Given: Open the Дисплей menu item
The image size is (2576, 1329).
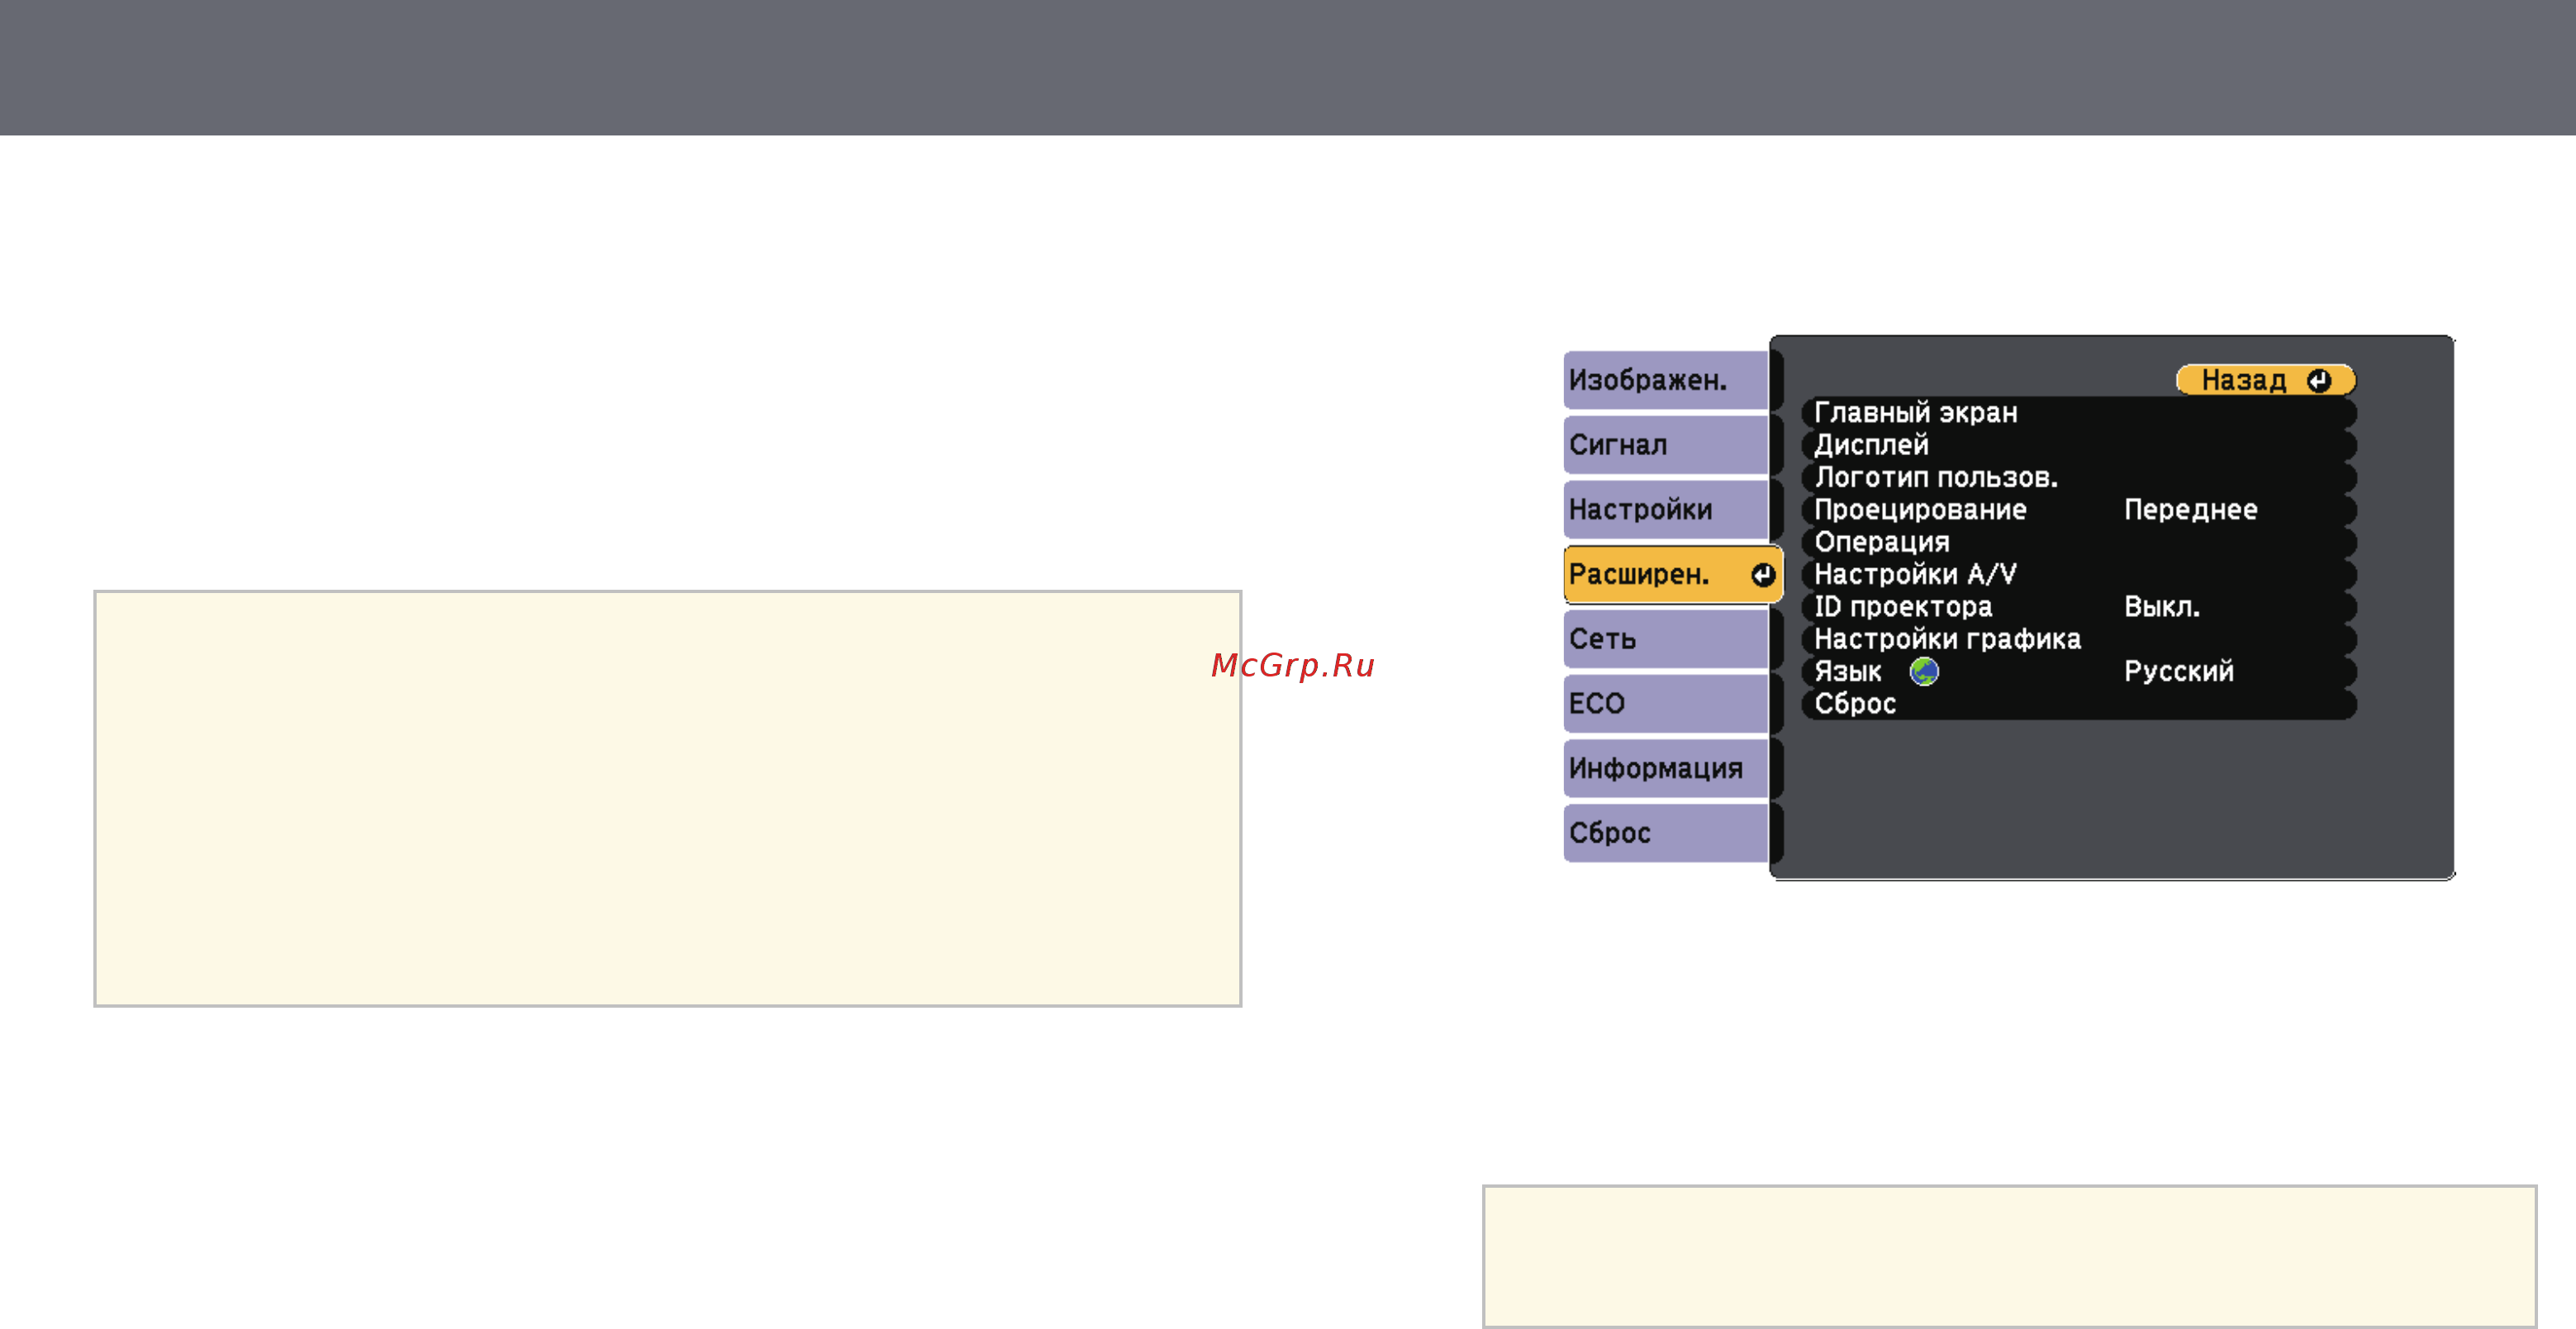Looking at the screenshot, I should [2079, 445].
